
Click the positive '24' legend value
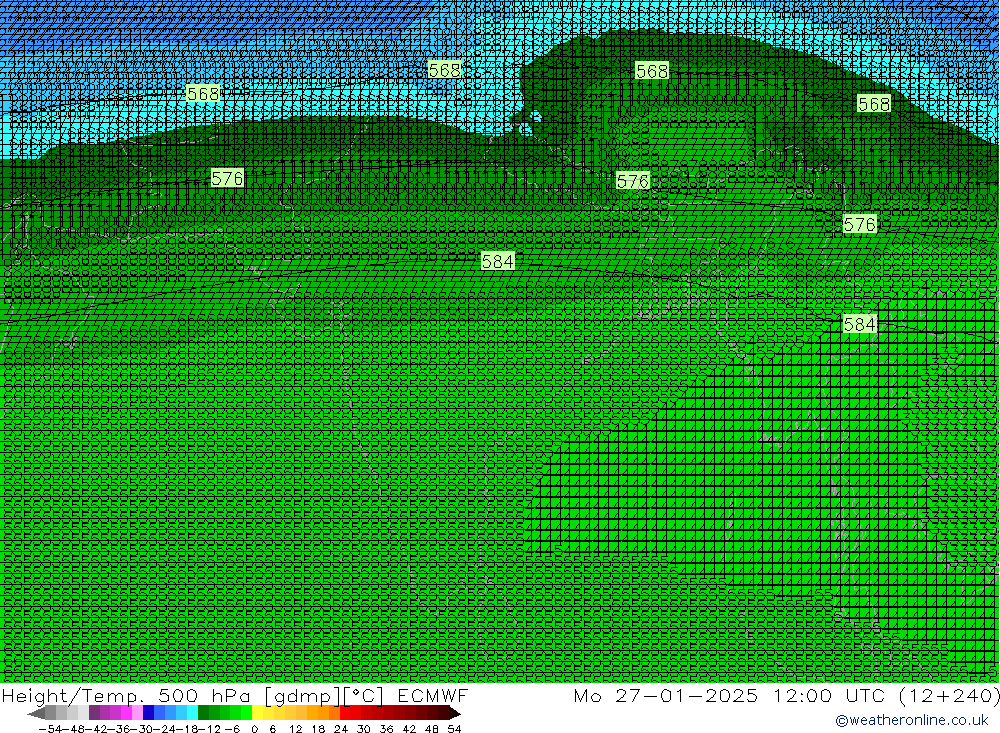[341, 729]
